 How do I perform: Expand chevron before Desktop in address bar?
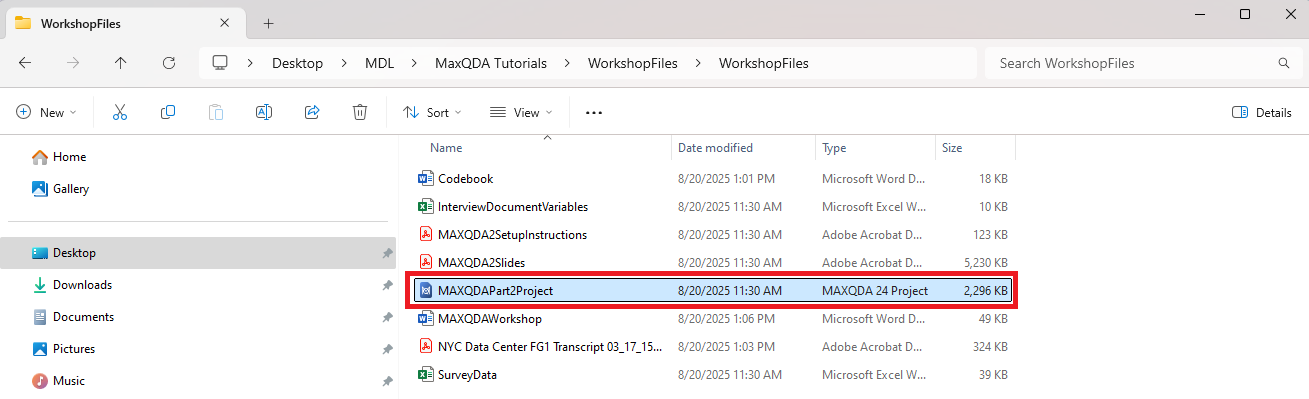[251, 63]
